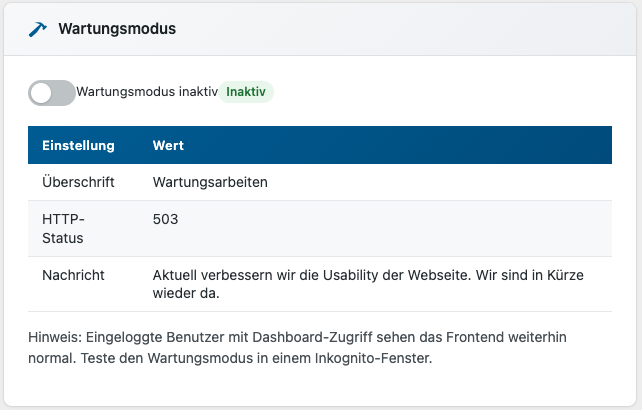642x410 pixels.
Task: Click the 'Überschrift' setting cell
Action: (x=78, y=183)
